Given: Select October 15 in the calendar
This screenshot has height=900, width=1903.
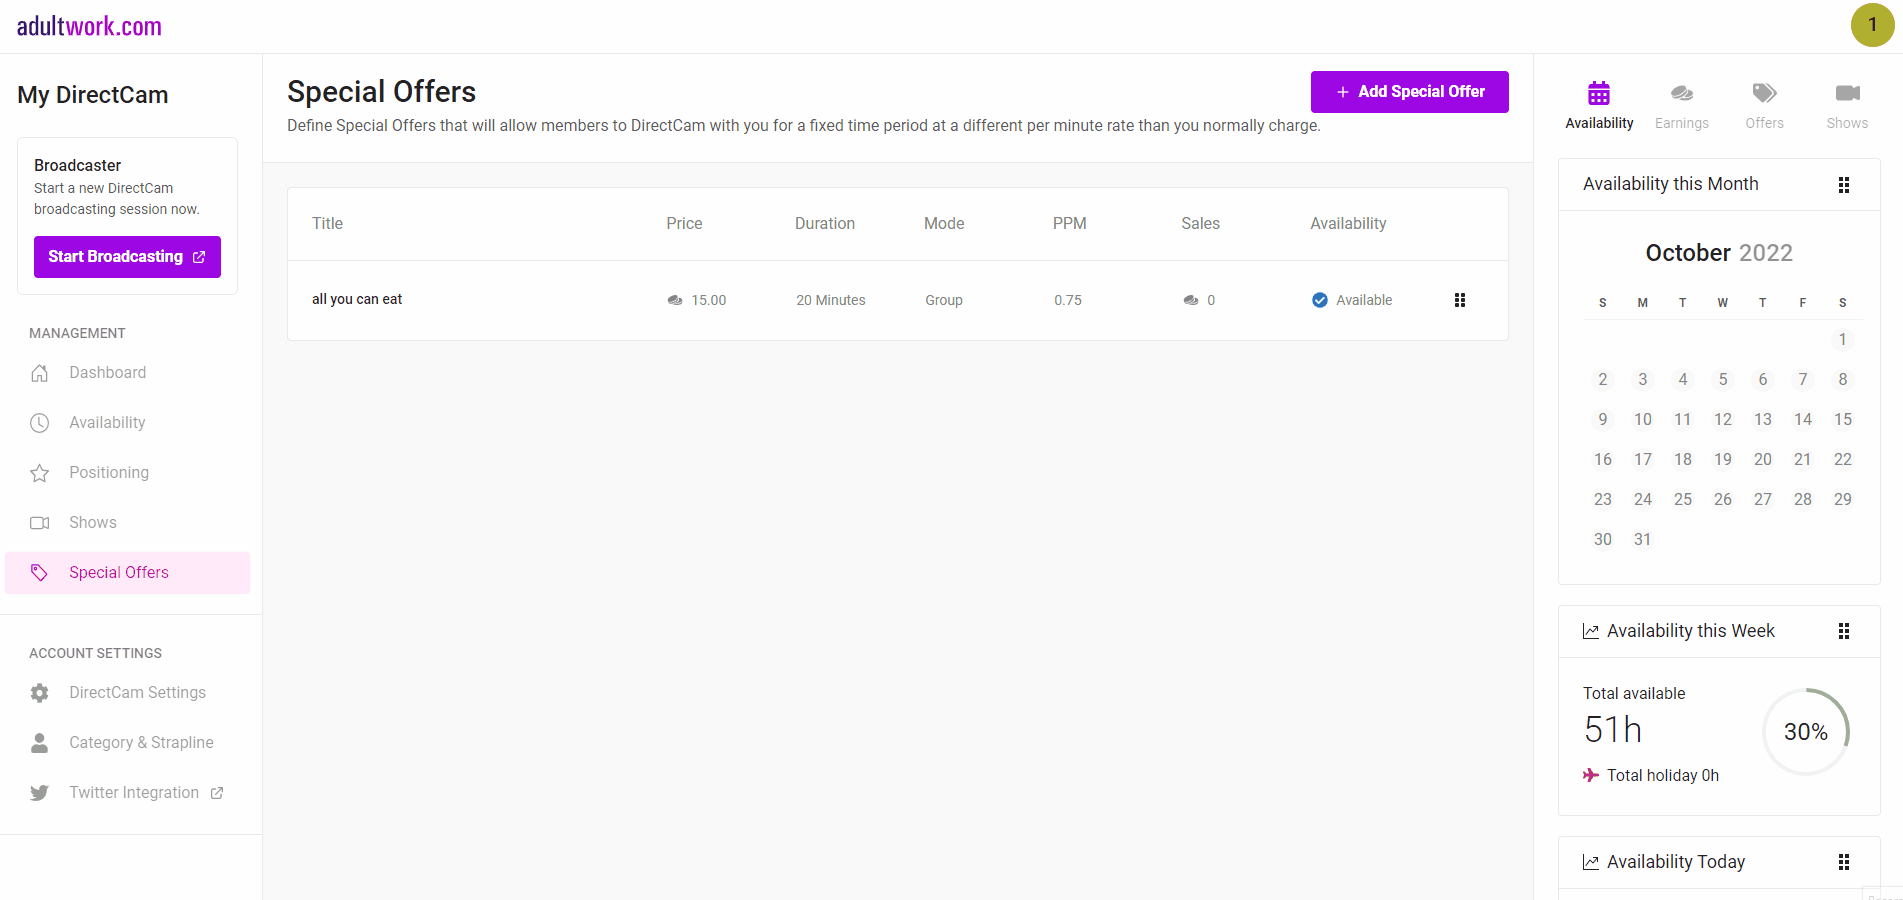Looking at the screenshot, I should click(x=1842, y=419).
